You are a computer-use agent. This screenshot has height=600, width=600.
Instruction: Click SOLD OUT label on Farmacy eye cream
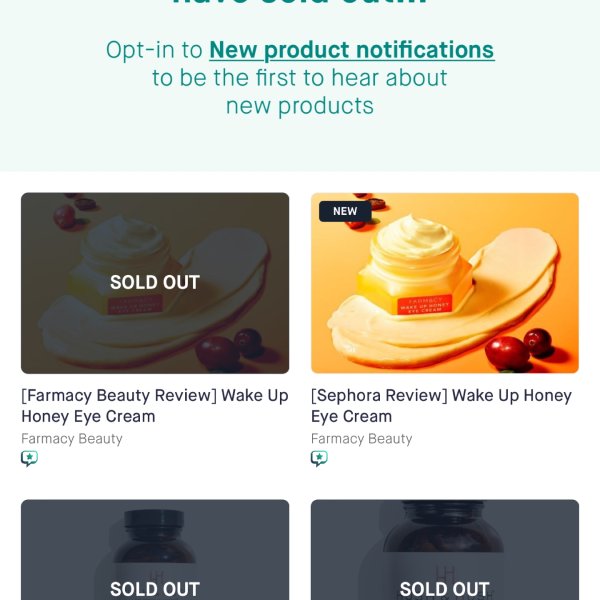click(155, 282)
